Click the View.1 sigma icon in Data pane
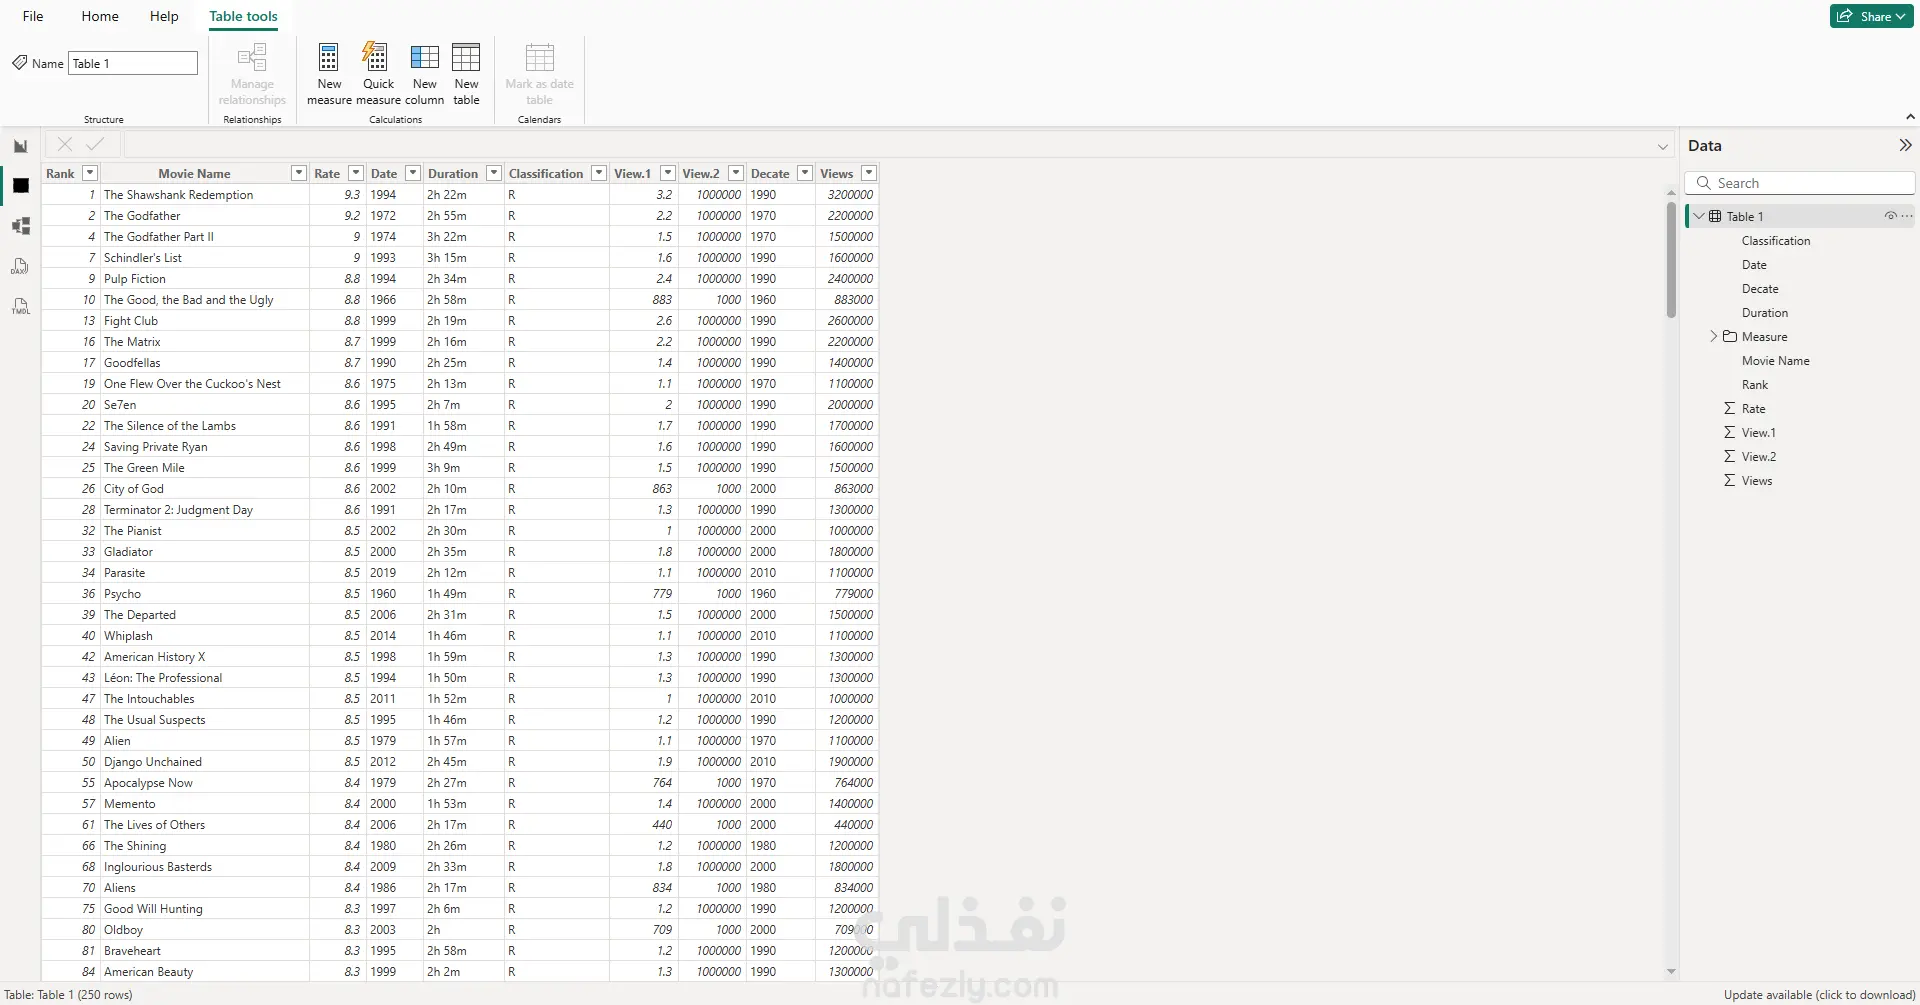This screenshot has width=1920, height=1005. [1729, 432]
